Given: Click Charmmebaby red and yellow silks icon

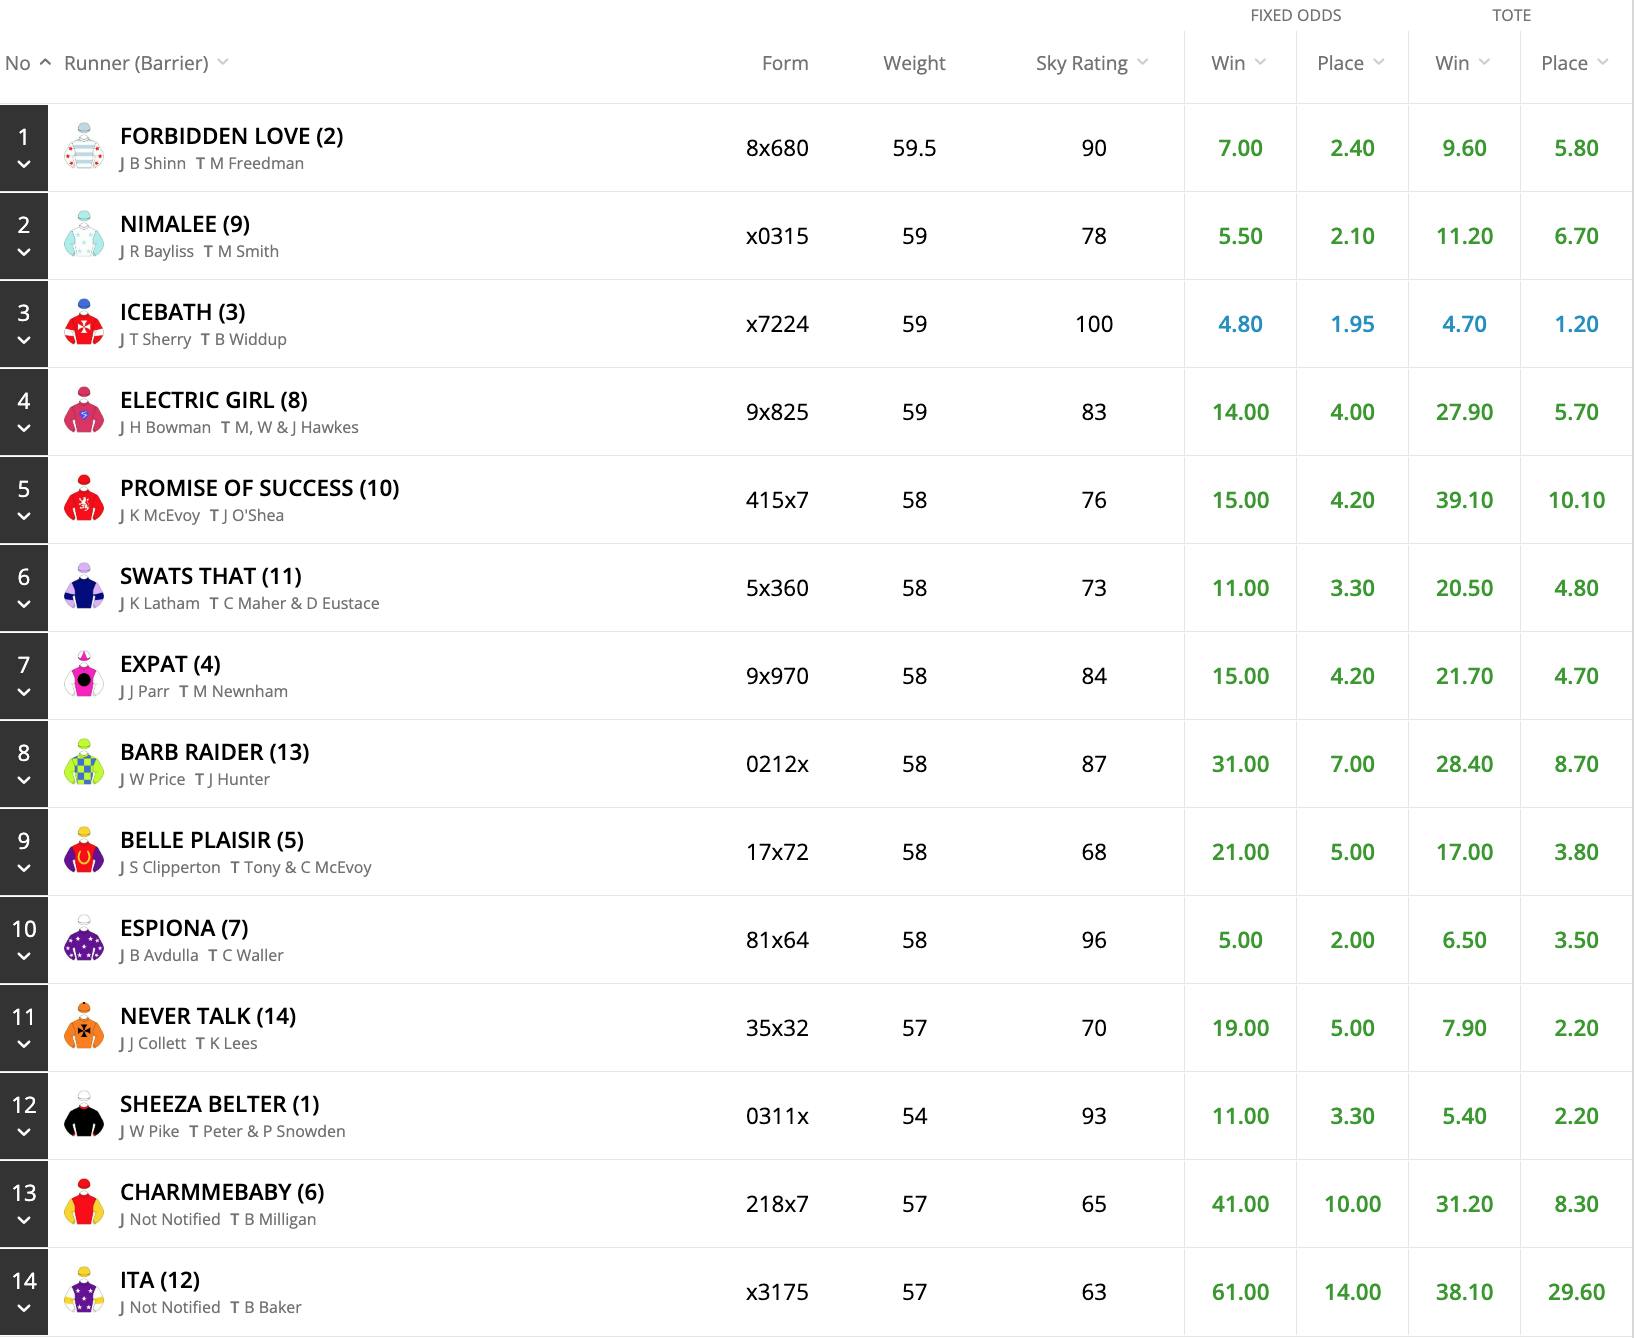Looking at the screenshot, I should pos(84,1203).
